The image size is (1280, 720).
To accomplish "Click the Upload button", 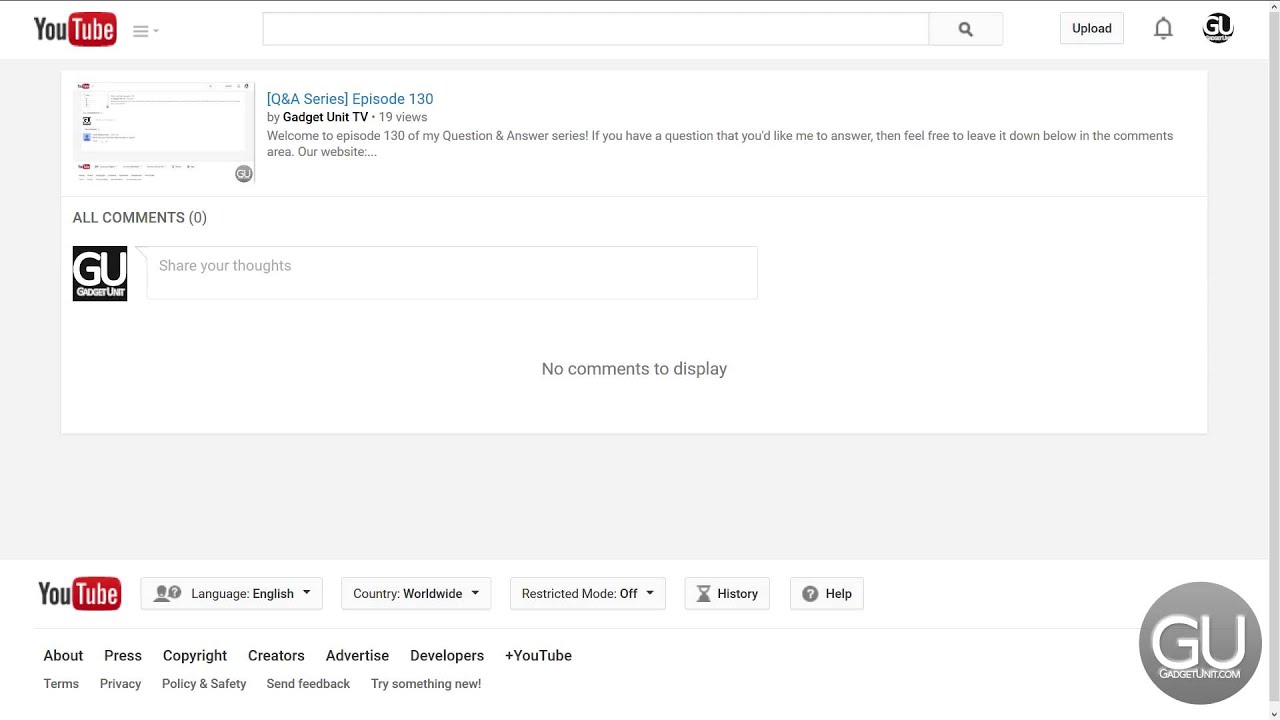I will coord(1092,29).
